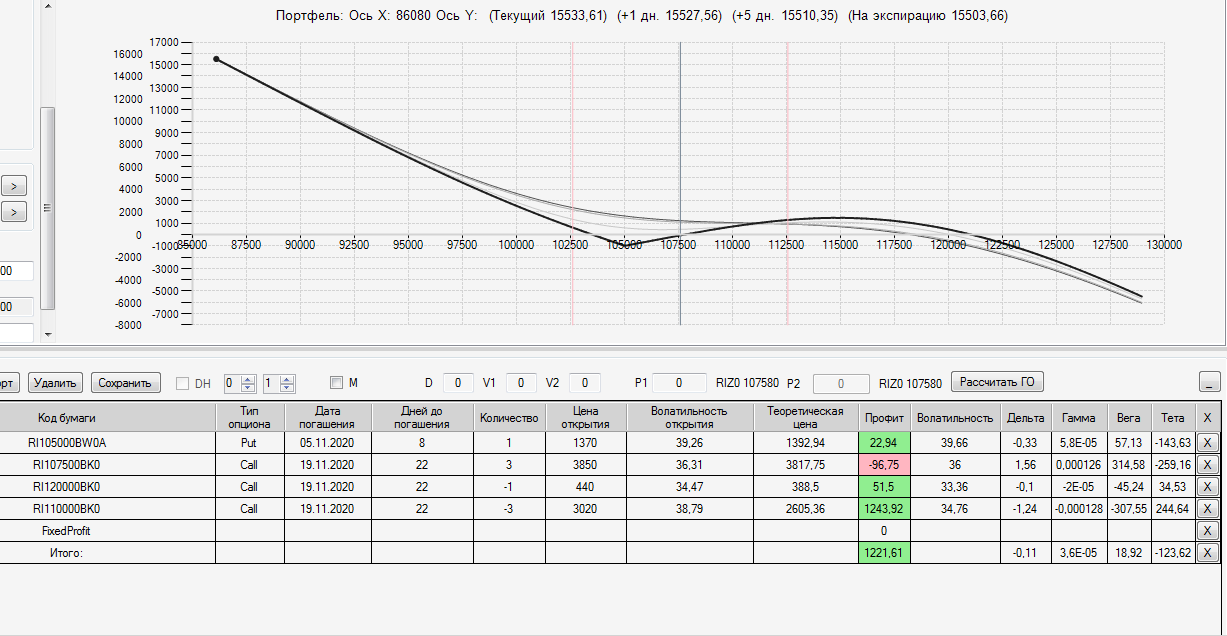Click the Гамма column header
Viewport: 1227px width, 636px height.
tap(1079, 418)
